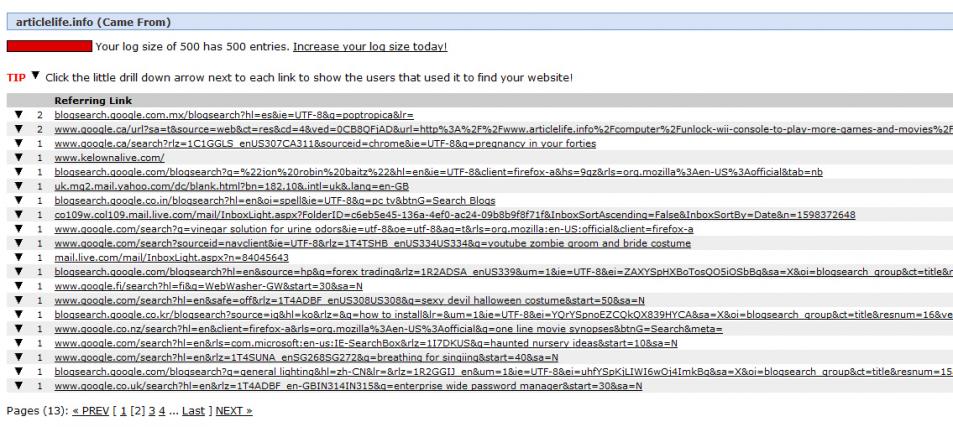Click the red log size usage bar
The width and height of the screenshot is (953, 427).
point(49,46)
